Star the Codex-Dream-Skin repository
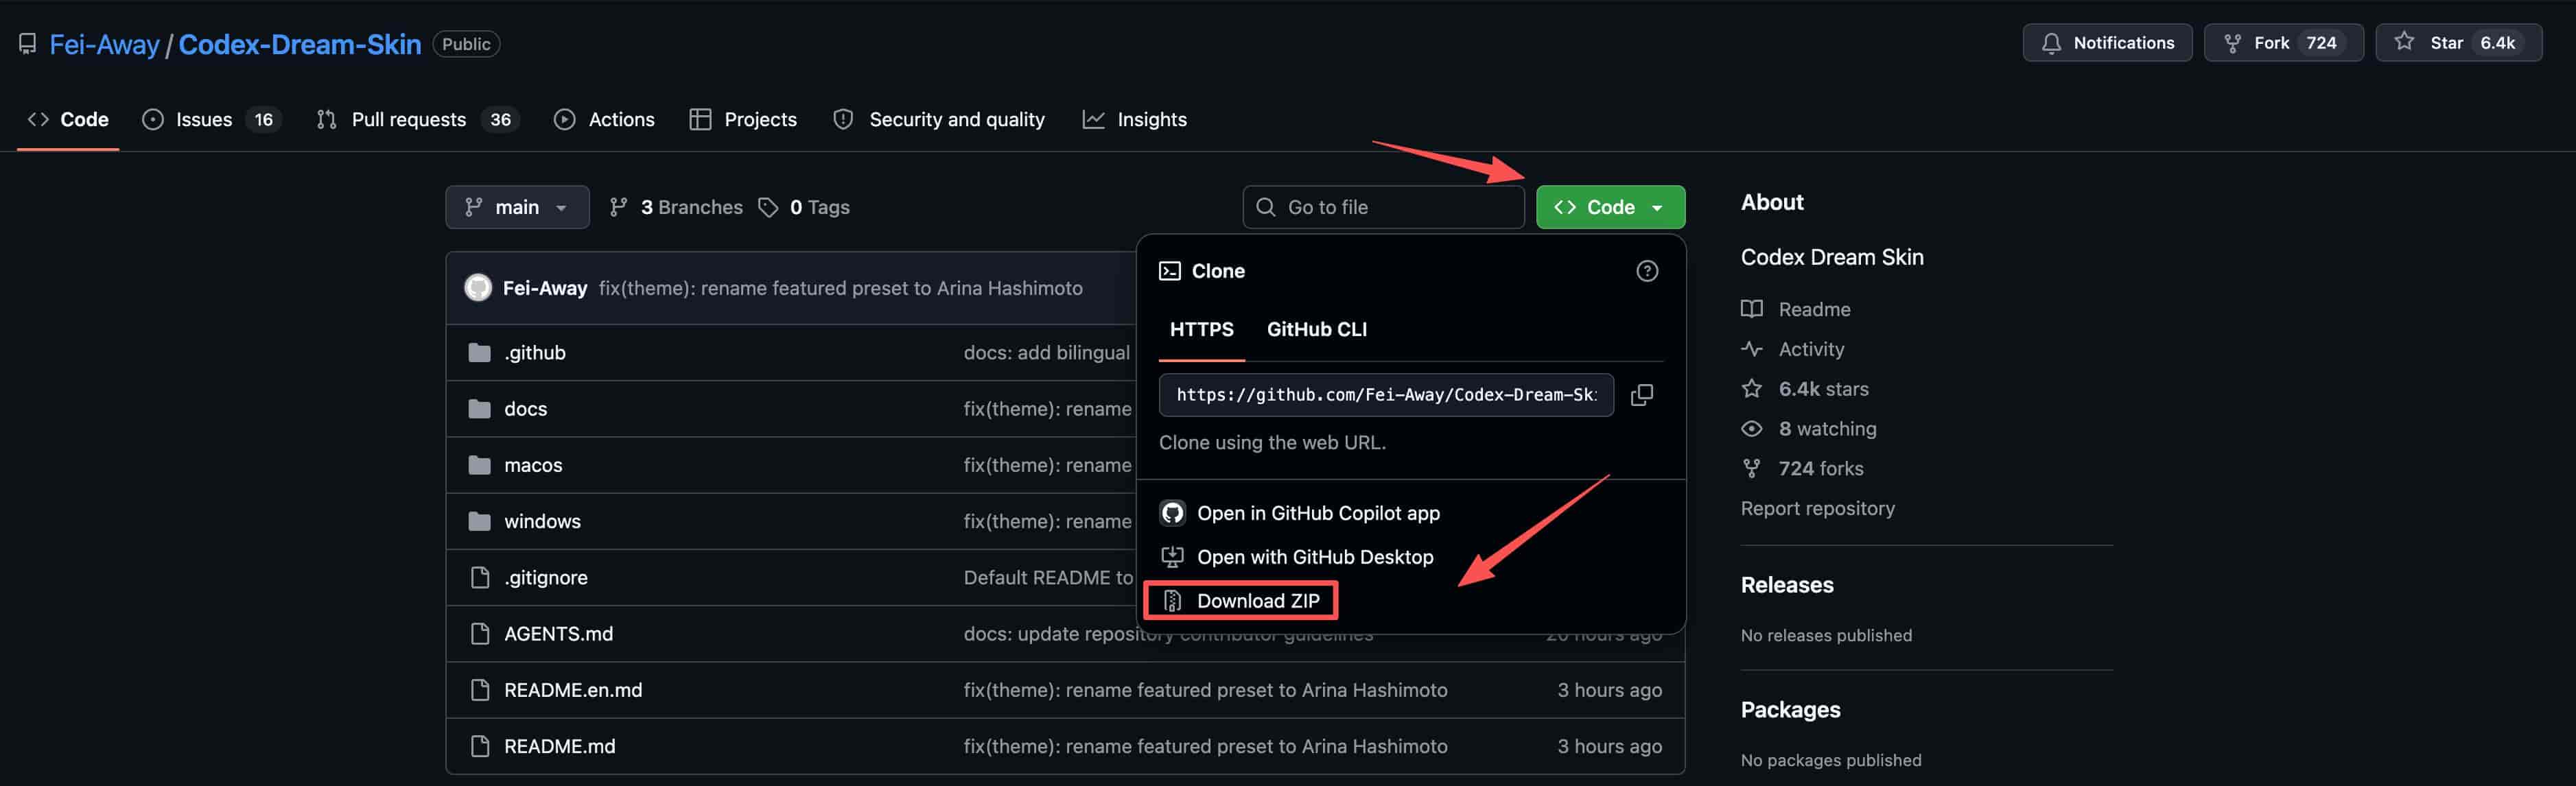 pyautogui.click(x=2459, y=43)
